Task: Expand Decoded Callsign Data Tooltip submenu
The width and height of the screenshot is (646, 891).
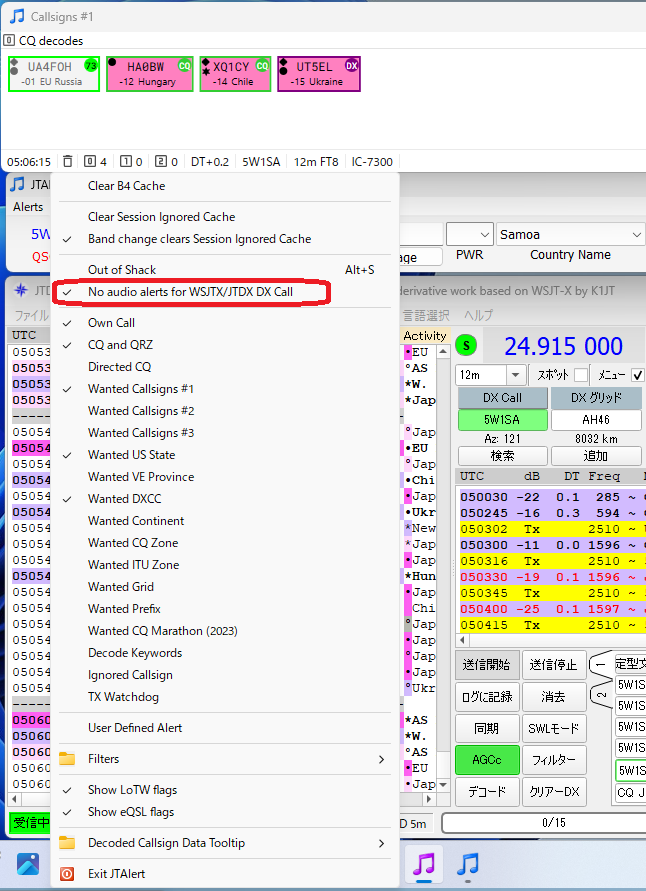Action: (x=225, y=843)
